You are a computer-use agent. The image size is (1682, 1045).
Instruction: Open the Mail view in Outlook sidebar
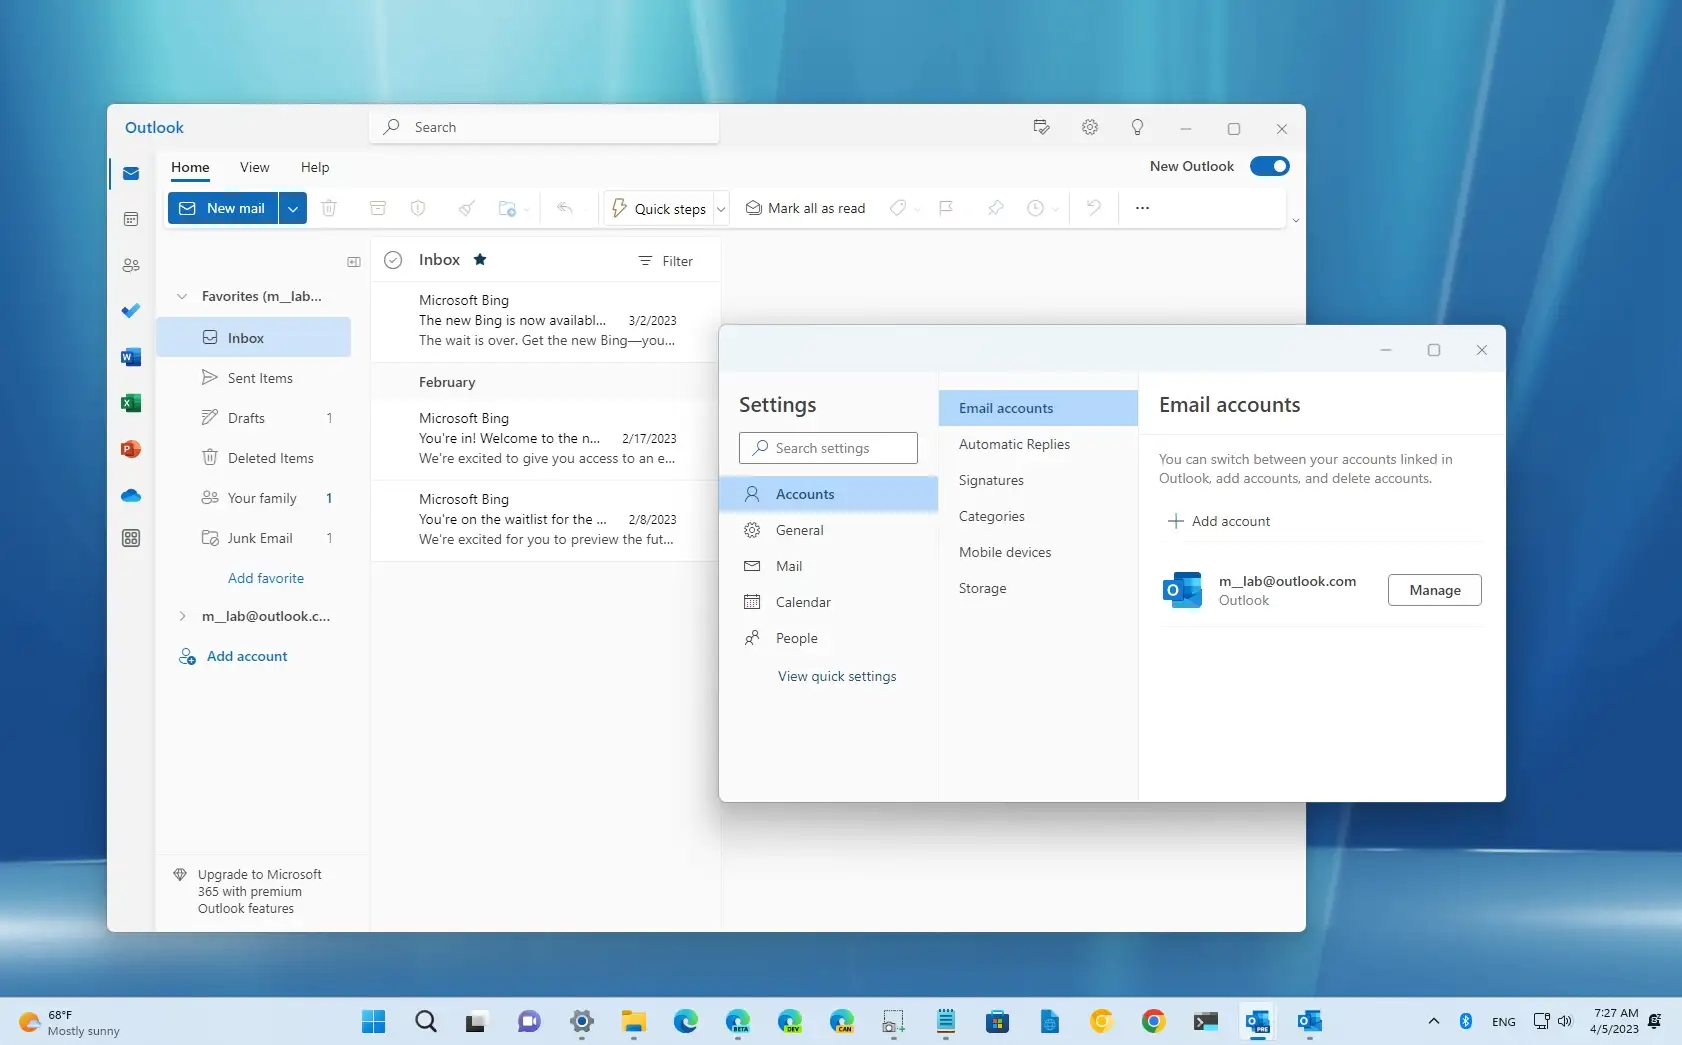coord(131,173)
